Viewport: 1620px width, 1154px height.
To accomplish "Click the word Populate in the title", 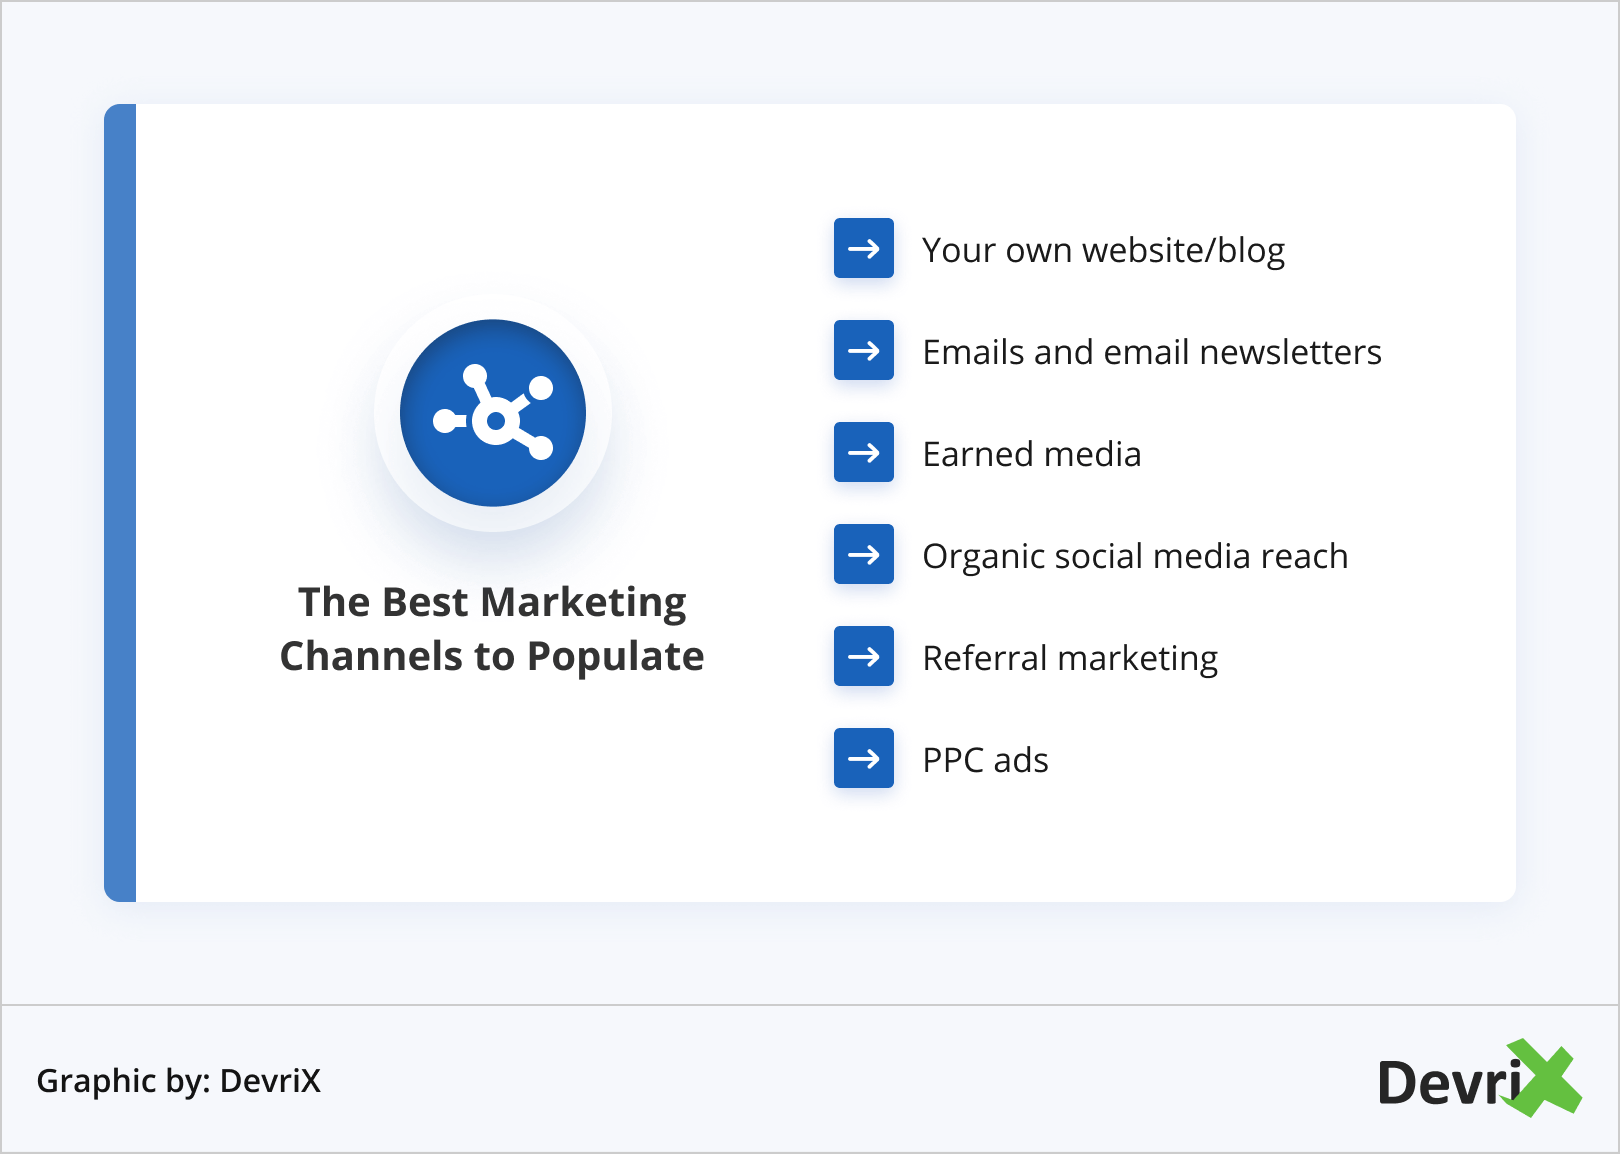I will click(x=615, y=657).
